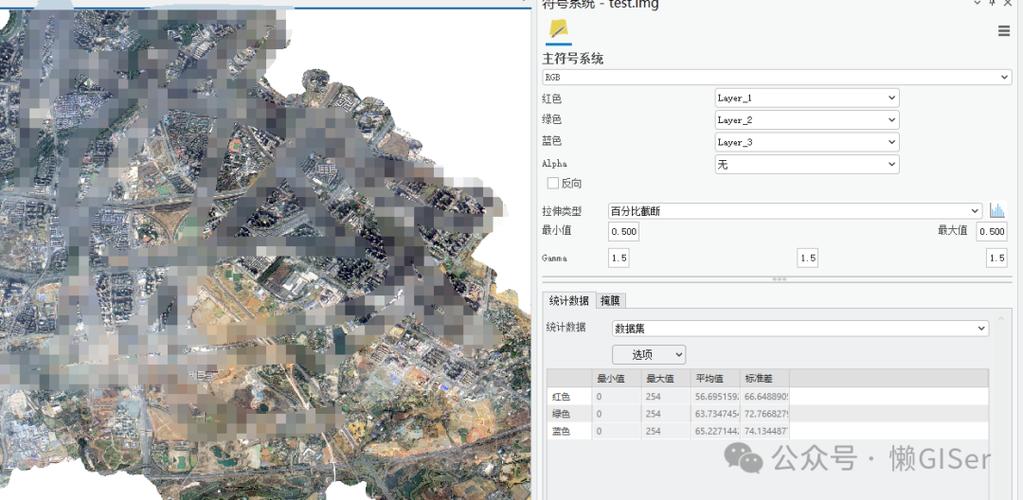Click the pane splitter grip above tabs
Image resolution: width=1023 pixels, height=500 pixels.
779,279
